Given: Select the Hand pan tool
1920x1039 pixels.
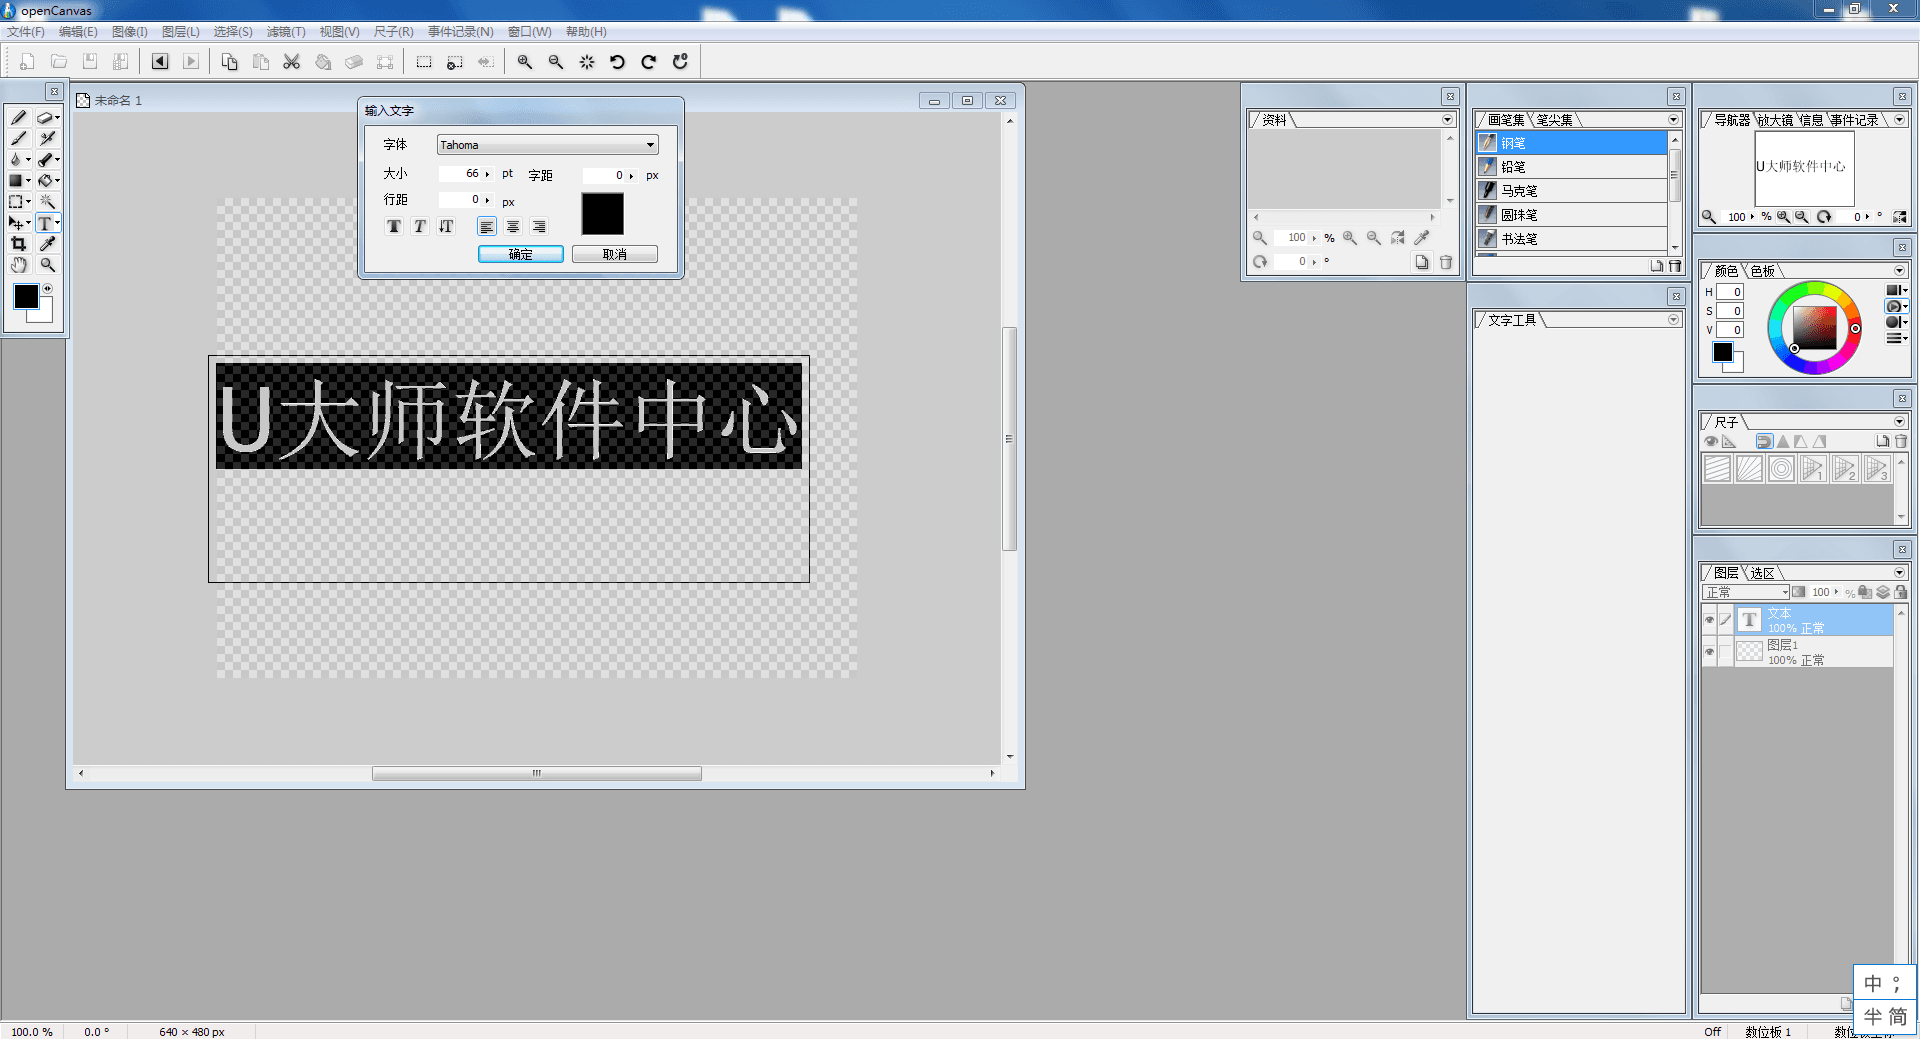Looking at the screenshot, I should point(18,265).
